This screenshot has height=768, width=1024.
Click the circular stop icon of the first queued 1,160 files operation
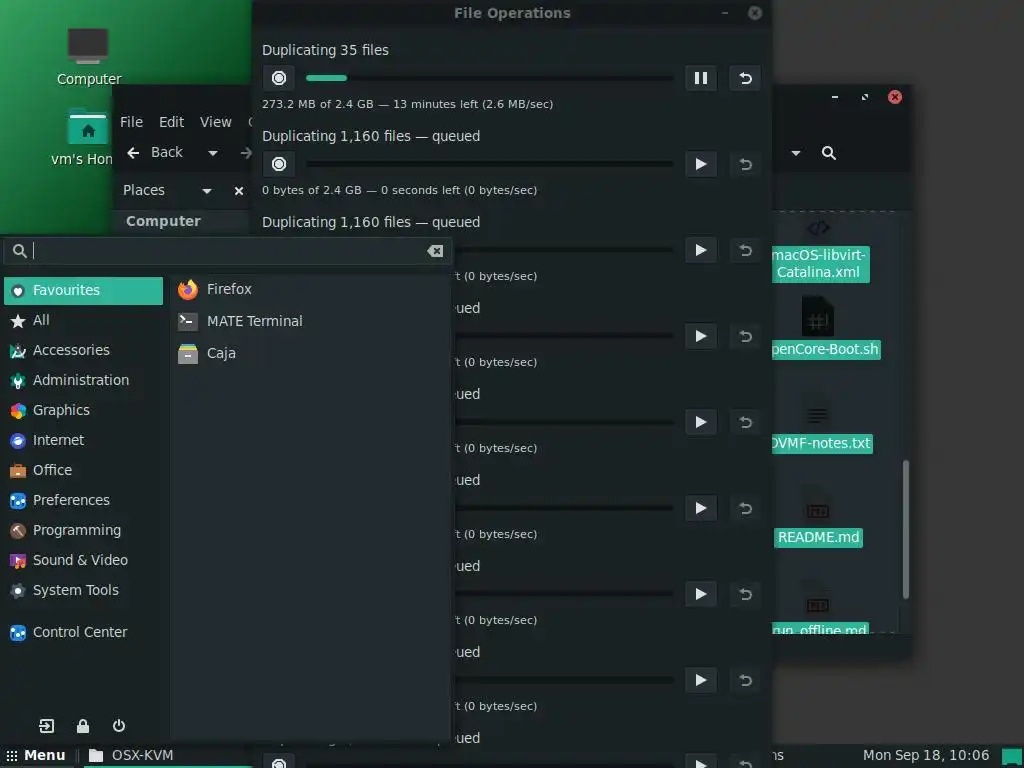(279, 165)
